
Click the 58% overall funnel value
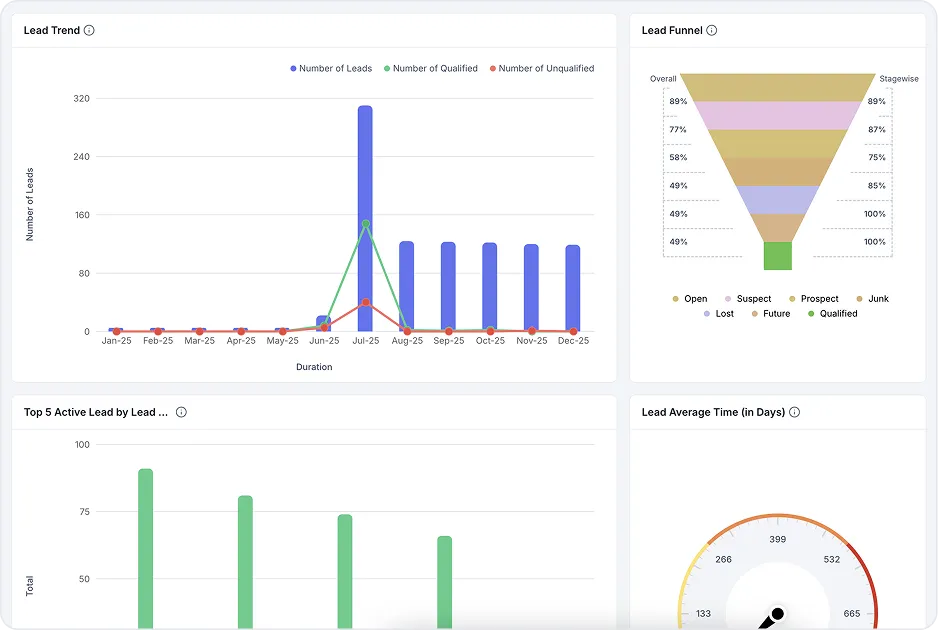click(x=678, y=157)
